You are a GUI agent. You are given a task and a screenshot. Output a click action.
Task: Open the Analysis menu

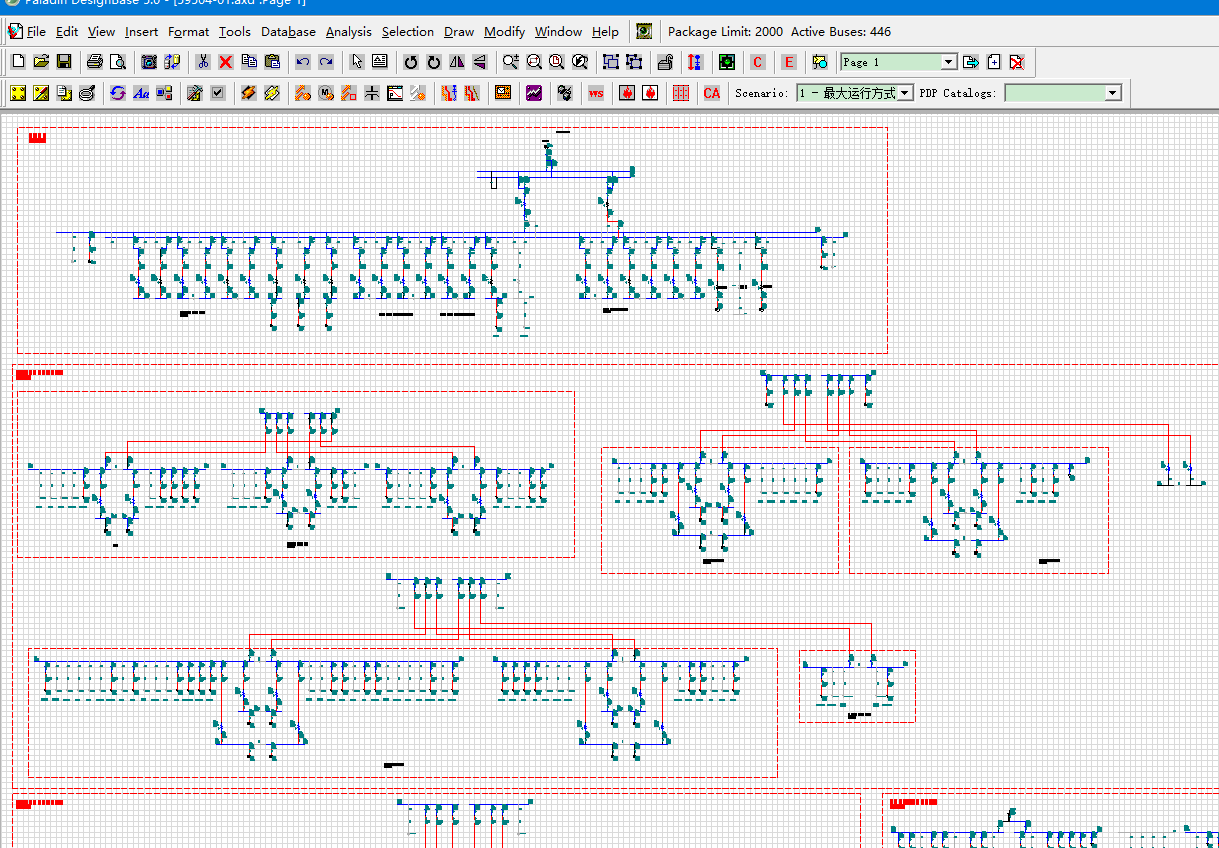348,32
